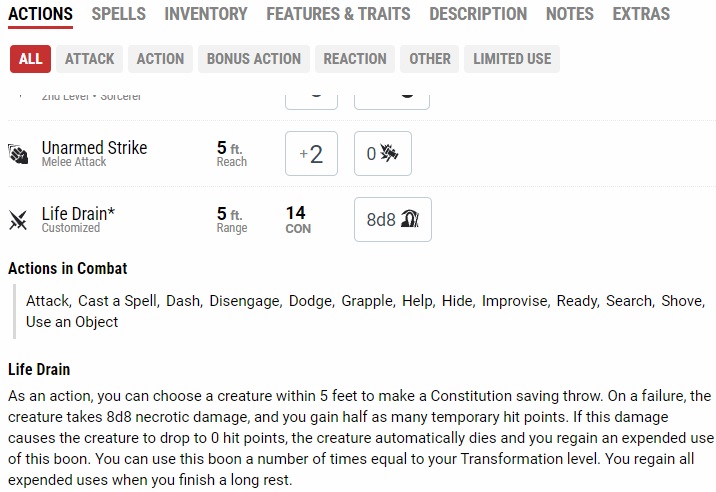Click the bludgeoning damage icon beside 0
Image resolution: width=716 pixels, height=492 pixels.
[389, 153]
